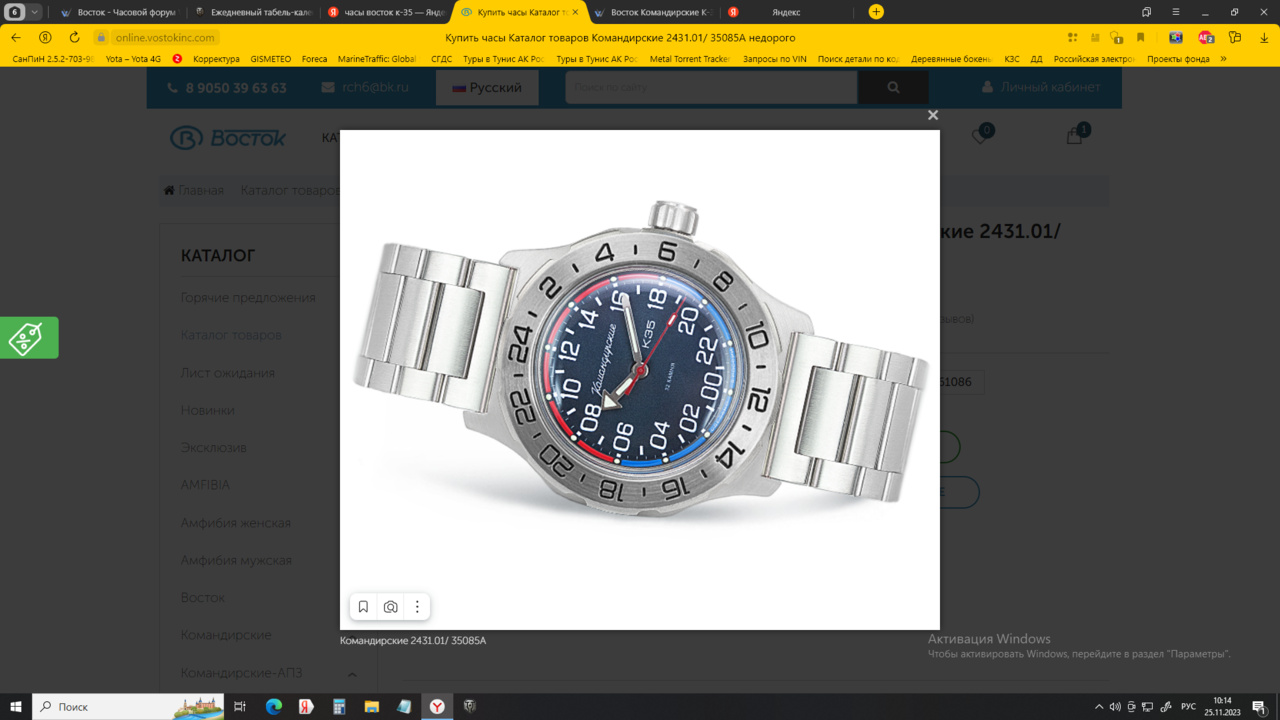Go back with the browser arrow

16,37
